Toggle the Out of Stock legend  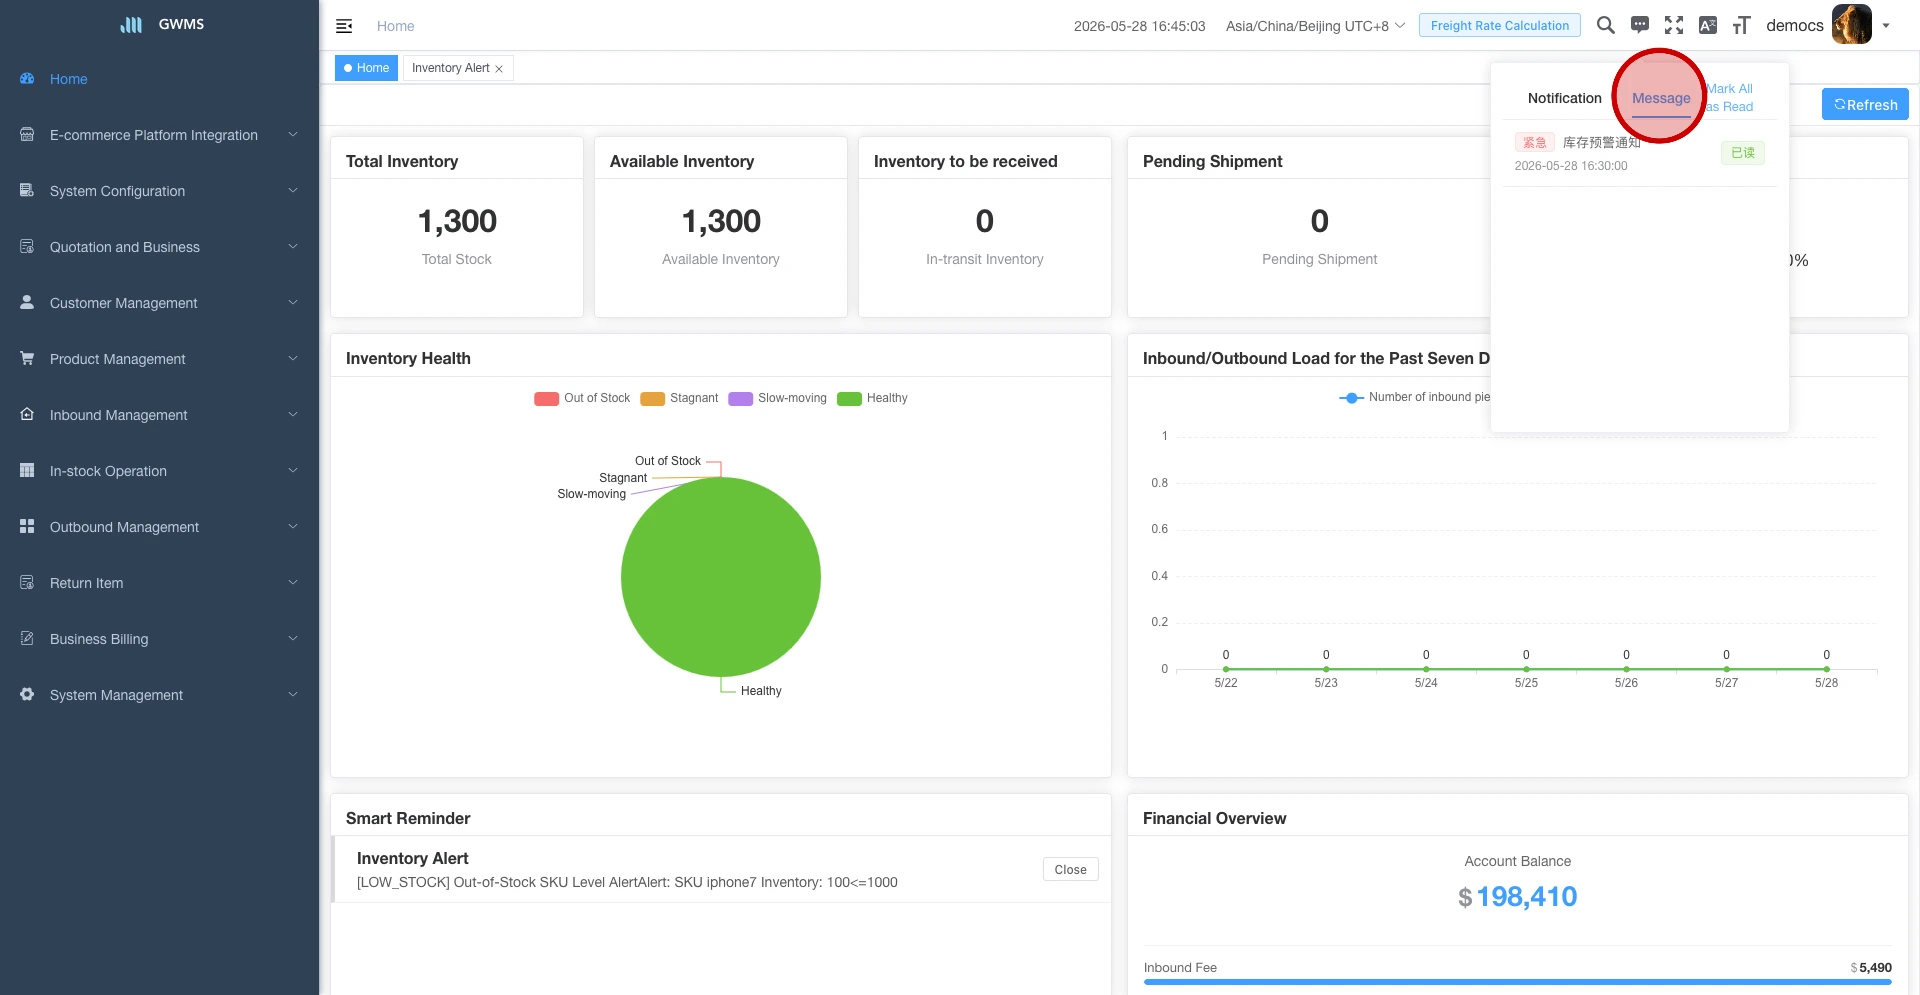pyautogui.click(x=582, y=398)
